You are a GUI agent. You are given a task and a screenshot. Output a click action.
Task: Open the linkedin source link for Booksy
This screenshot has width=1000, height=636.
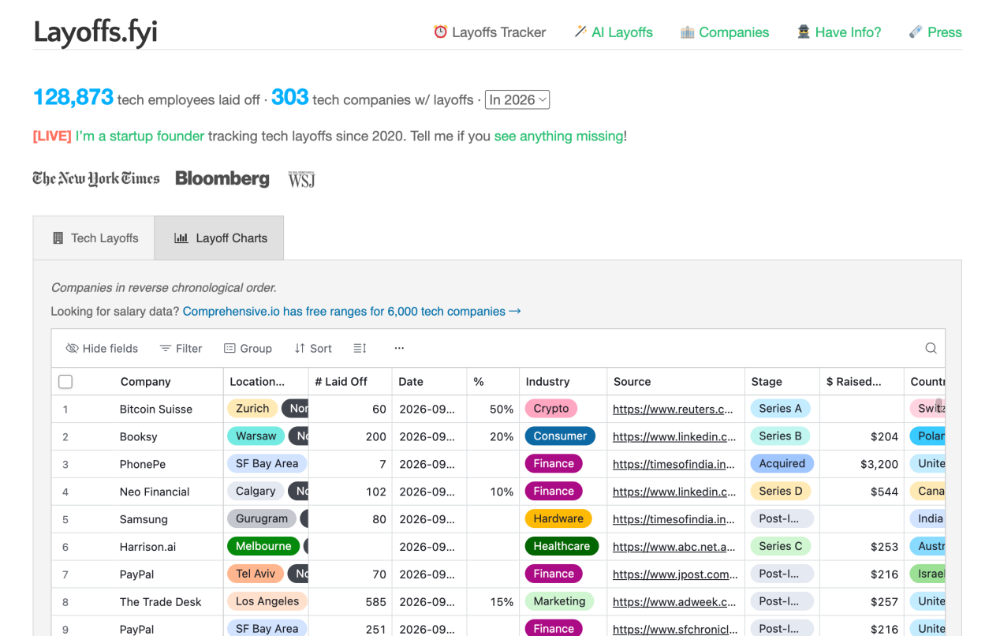[x=674, y=437]
